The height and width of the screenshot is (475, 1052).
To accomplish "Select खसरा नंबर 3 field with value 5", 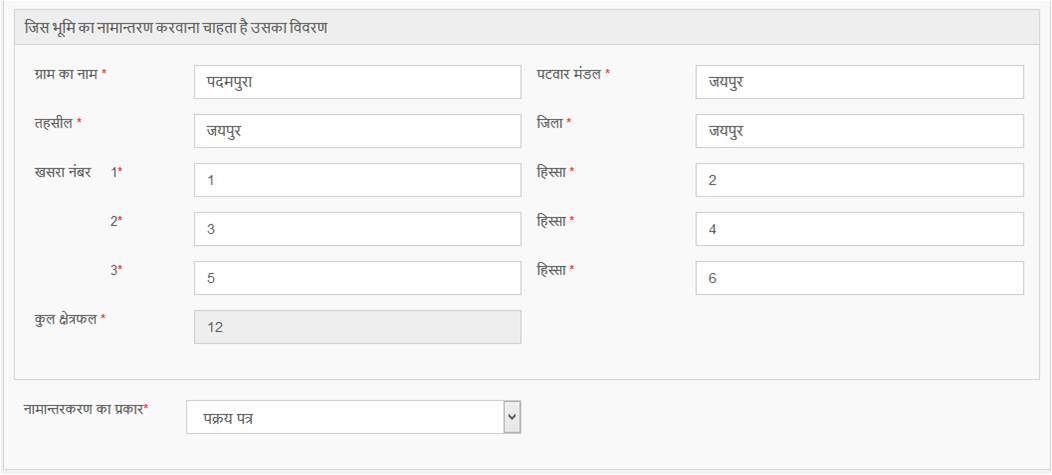I will (357, 278).
